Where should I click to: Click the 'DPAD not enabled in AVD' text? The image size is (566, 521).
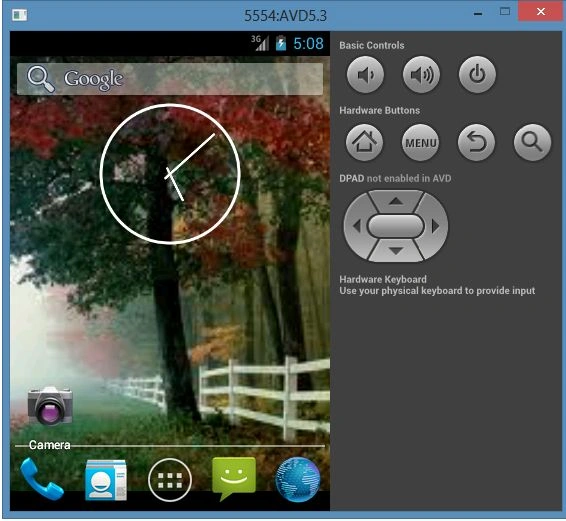coord(395,178)
